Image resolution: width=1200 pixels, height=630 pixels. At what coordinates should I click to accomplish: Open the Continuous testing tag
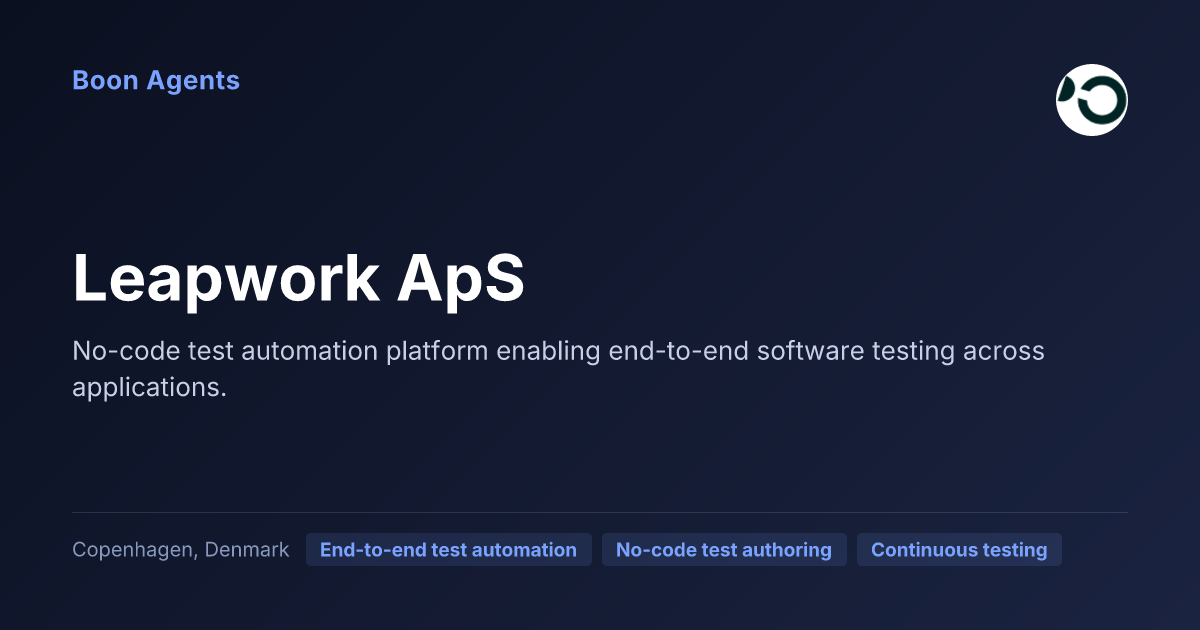959,550
